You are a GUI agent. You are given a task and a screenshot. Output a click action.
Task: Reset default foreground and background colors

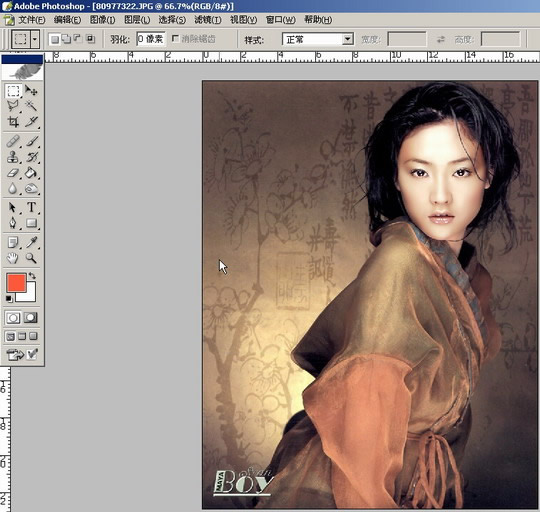pos(9,299)
